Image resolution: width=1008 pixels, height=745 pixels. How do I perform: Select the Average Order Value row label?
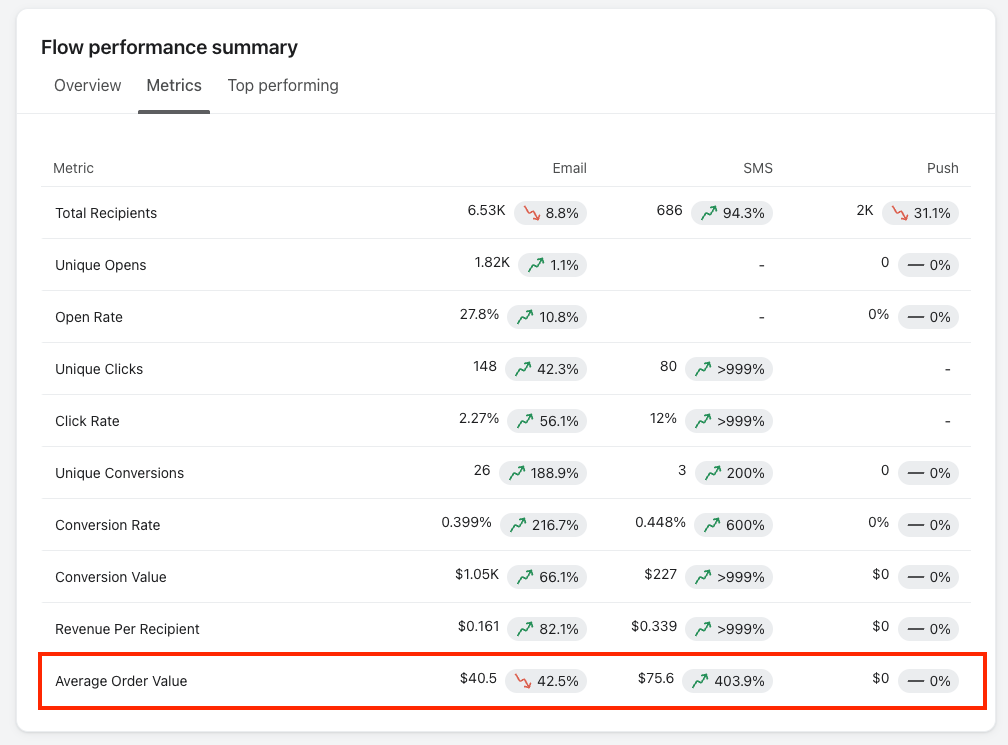pos(122,680)
